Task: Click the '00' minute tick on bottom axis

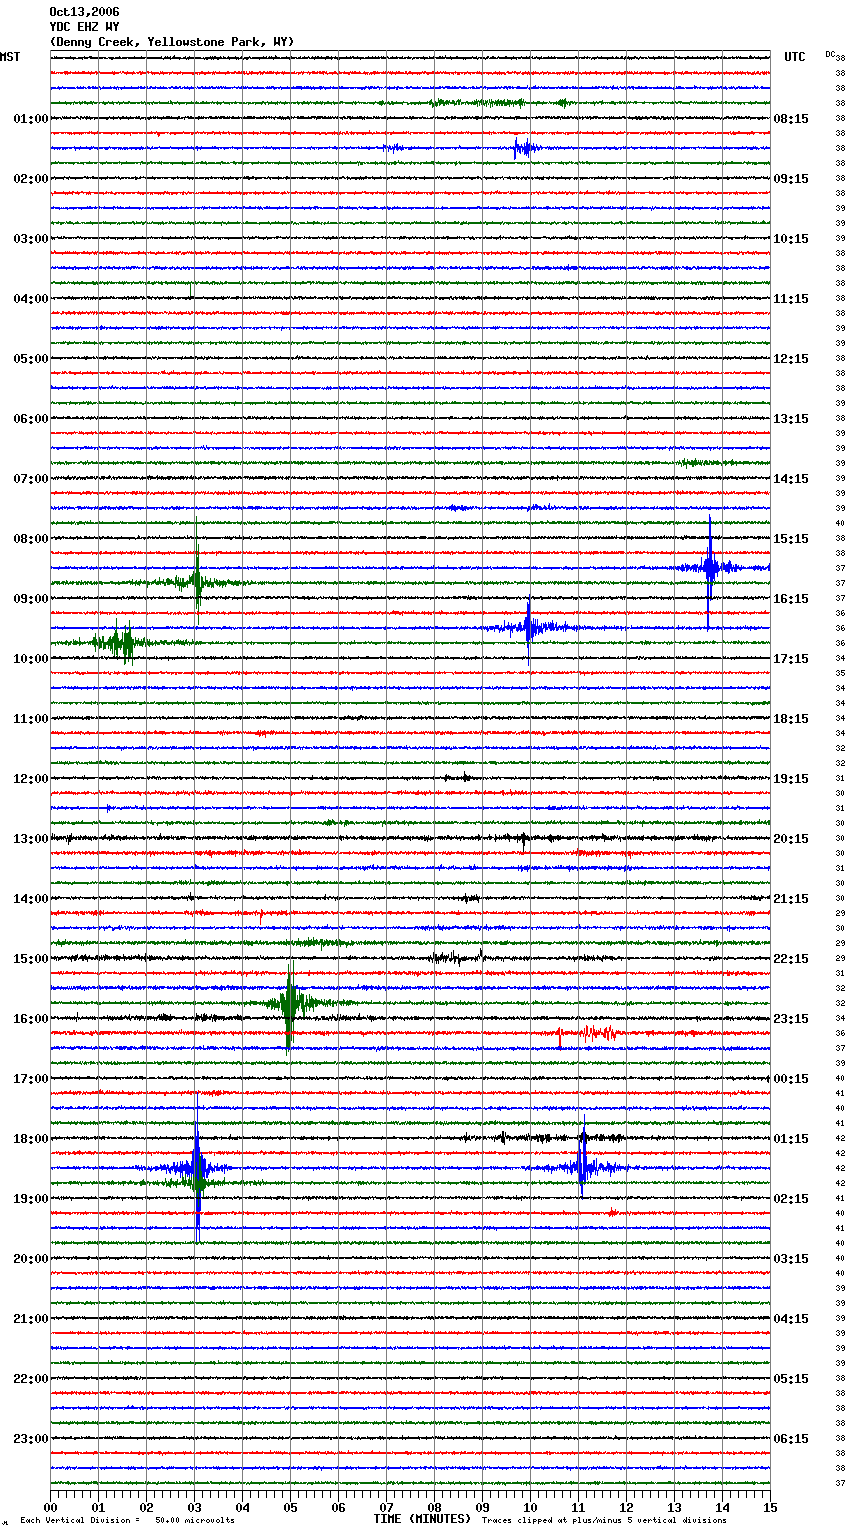Action: click(50, 1507)
